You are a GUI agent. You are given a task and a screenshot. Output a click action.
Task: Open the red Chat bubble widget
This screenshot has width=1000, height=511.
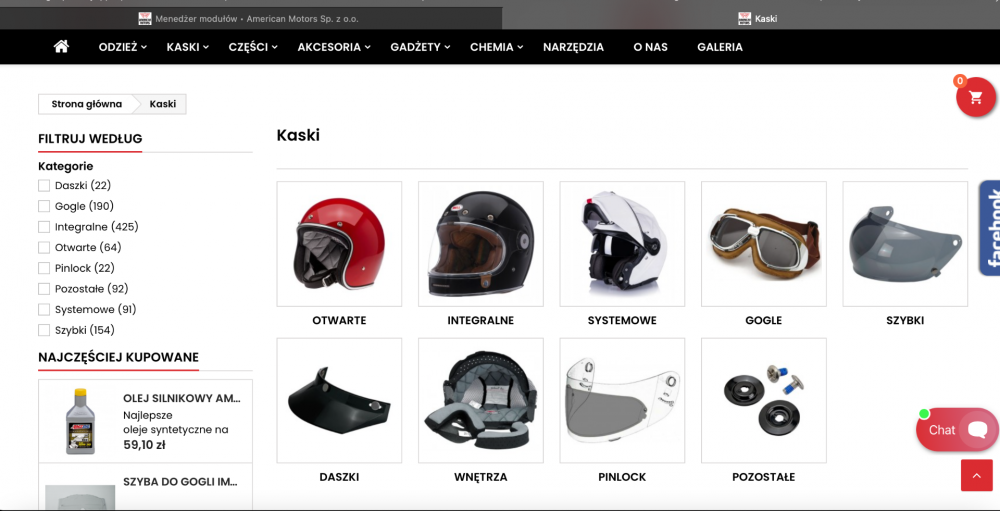point(957,430)
